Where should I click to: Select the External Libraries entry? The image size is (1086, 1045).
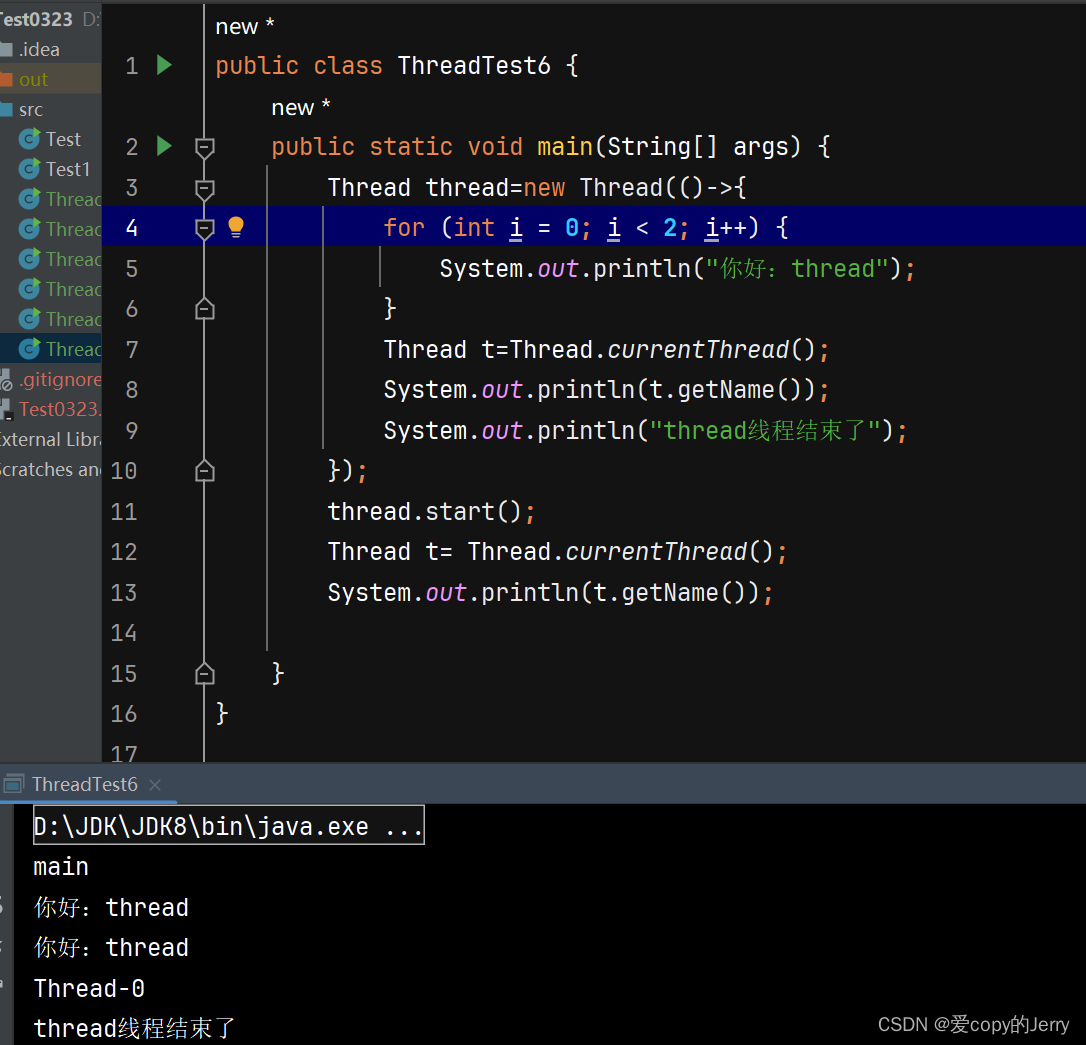(x=40, y=439)
